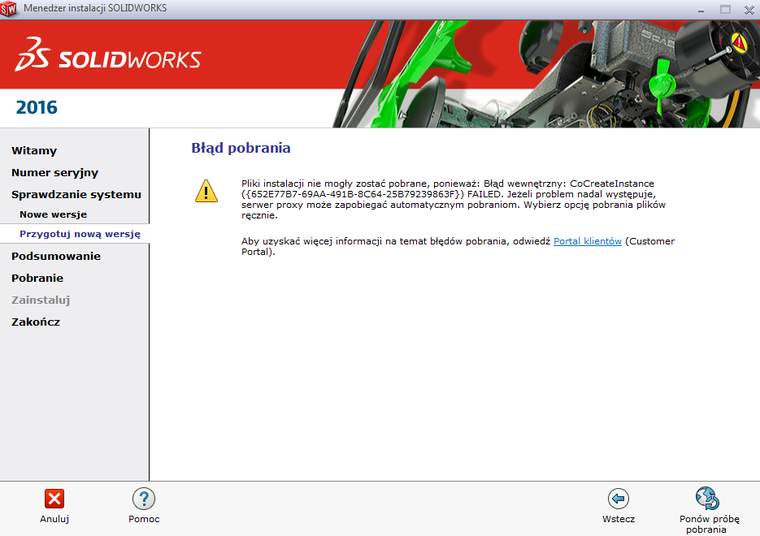The width and height of the screenshot is (760, 536).
Task: Select the Numer seryjny step
Action: pyautogui.click(x=55, y=173)
